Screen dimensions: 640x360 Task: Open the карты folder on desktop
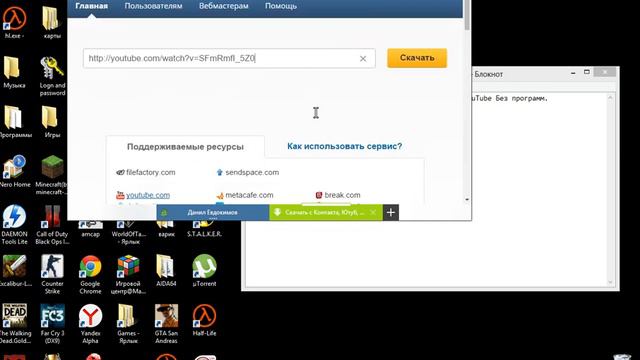(50, 19)
